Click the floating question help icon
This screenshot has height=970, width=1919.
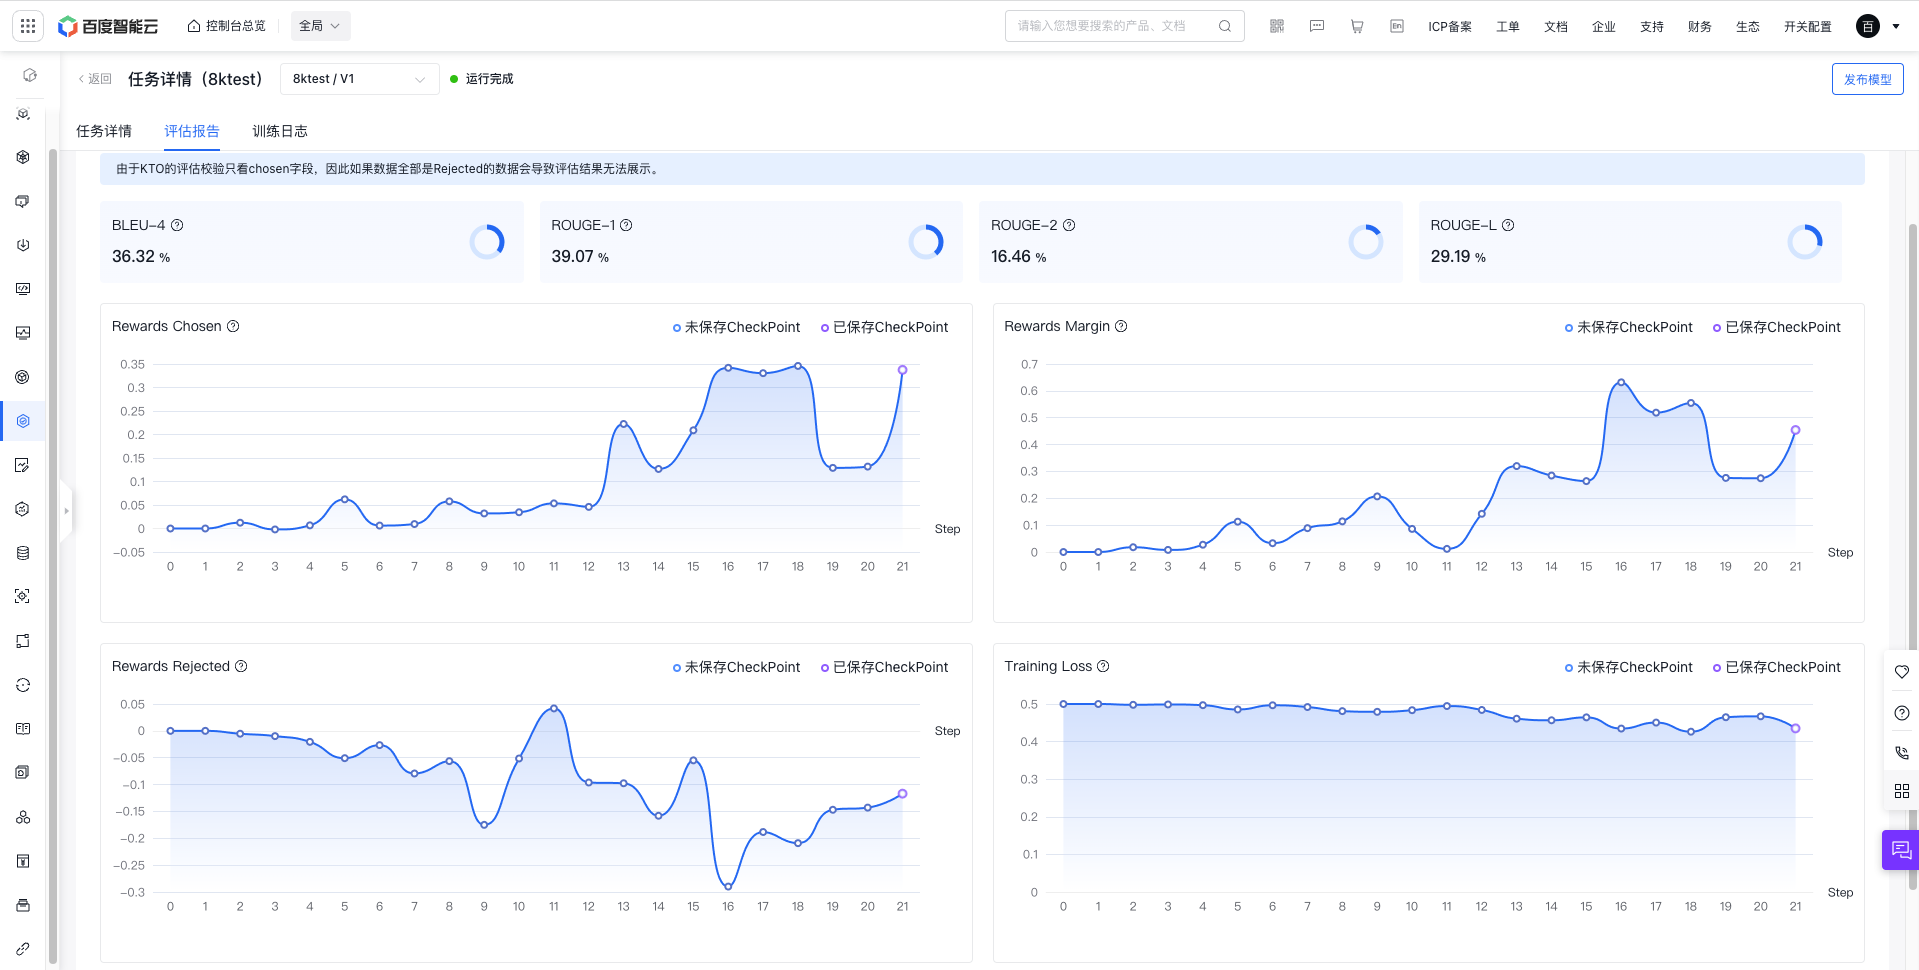tap(1902, 713)
